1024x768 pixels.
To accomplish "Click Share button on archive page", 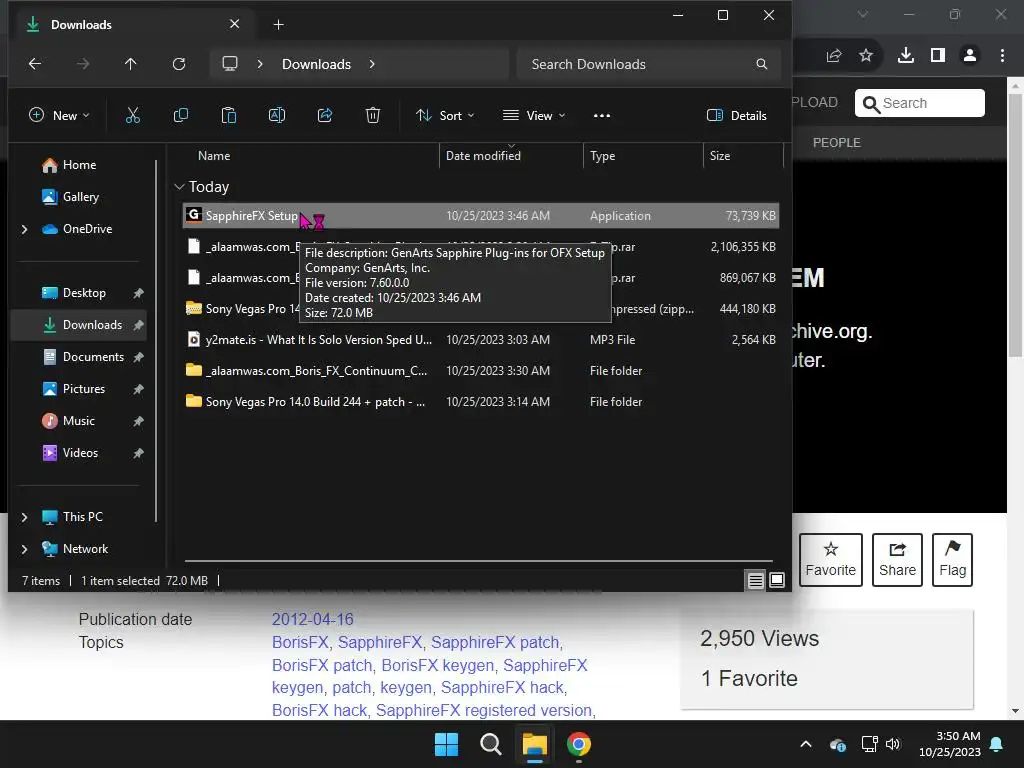I will [x=897, y=560].
